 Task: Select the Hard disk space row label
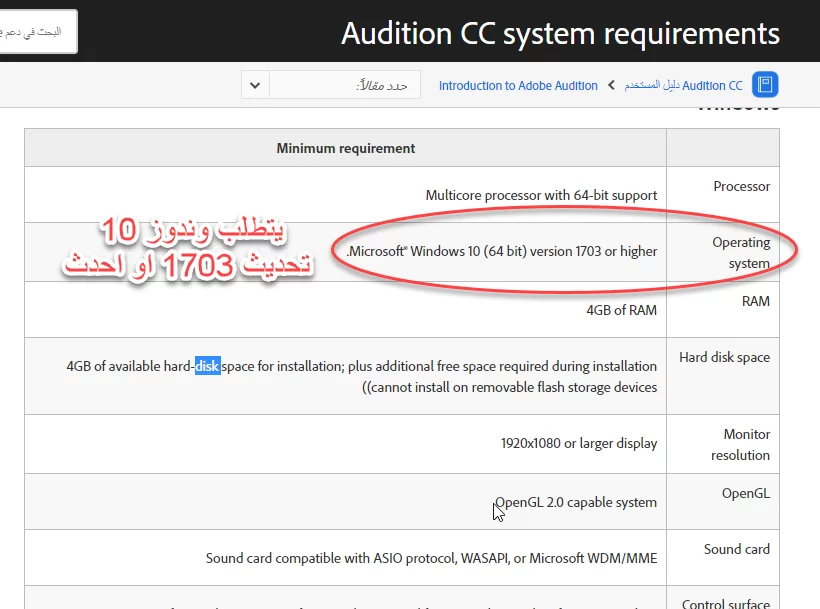pyautogui.click(x=724, y=358)
